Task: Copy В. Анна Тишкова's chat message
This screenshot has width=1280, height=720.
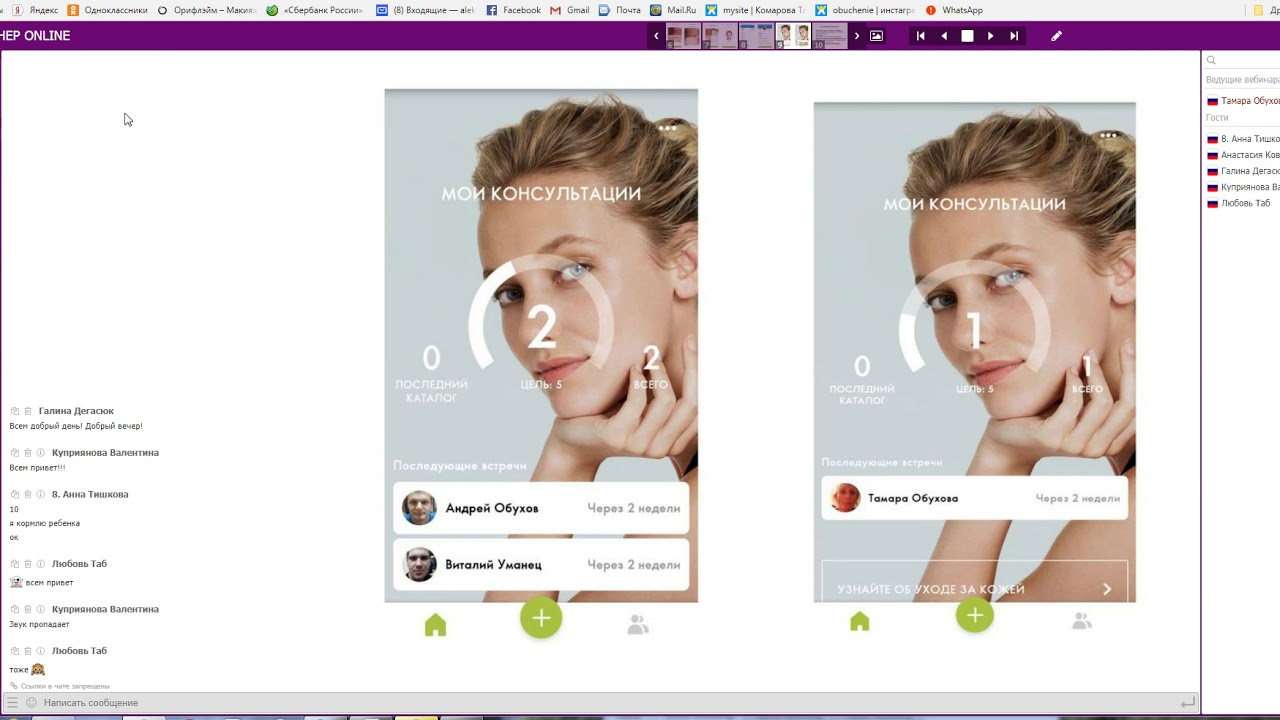Action: coord(15,494)
